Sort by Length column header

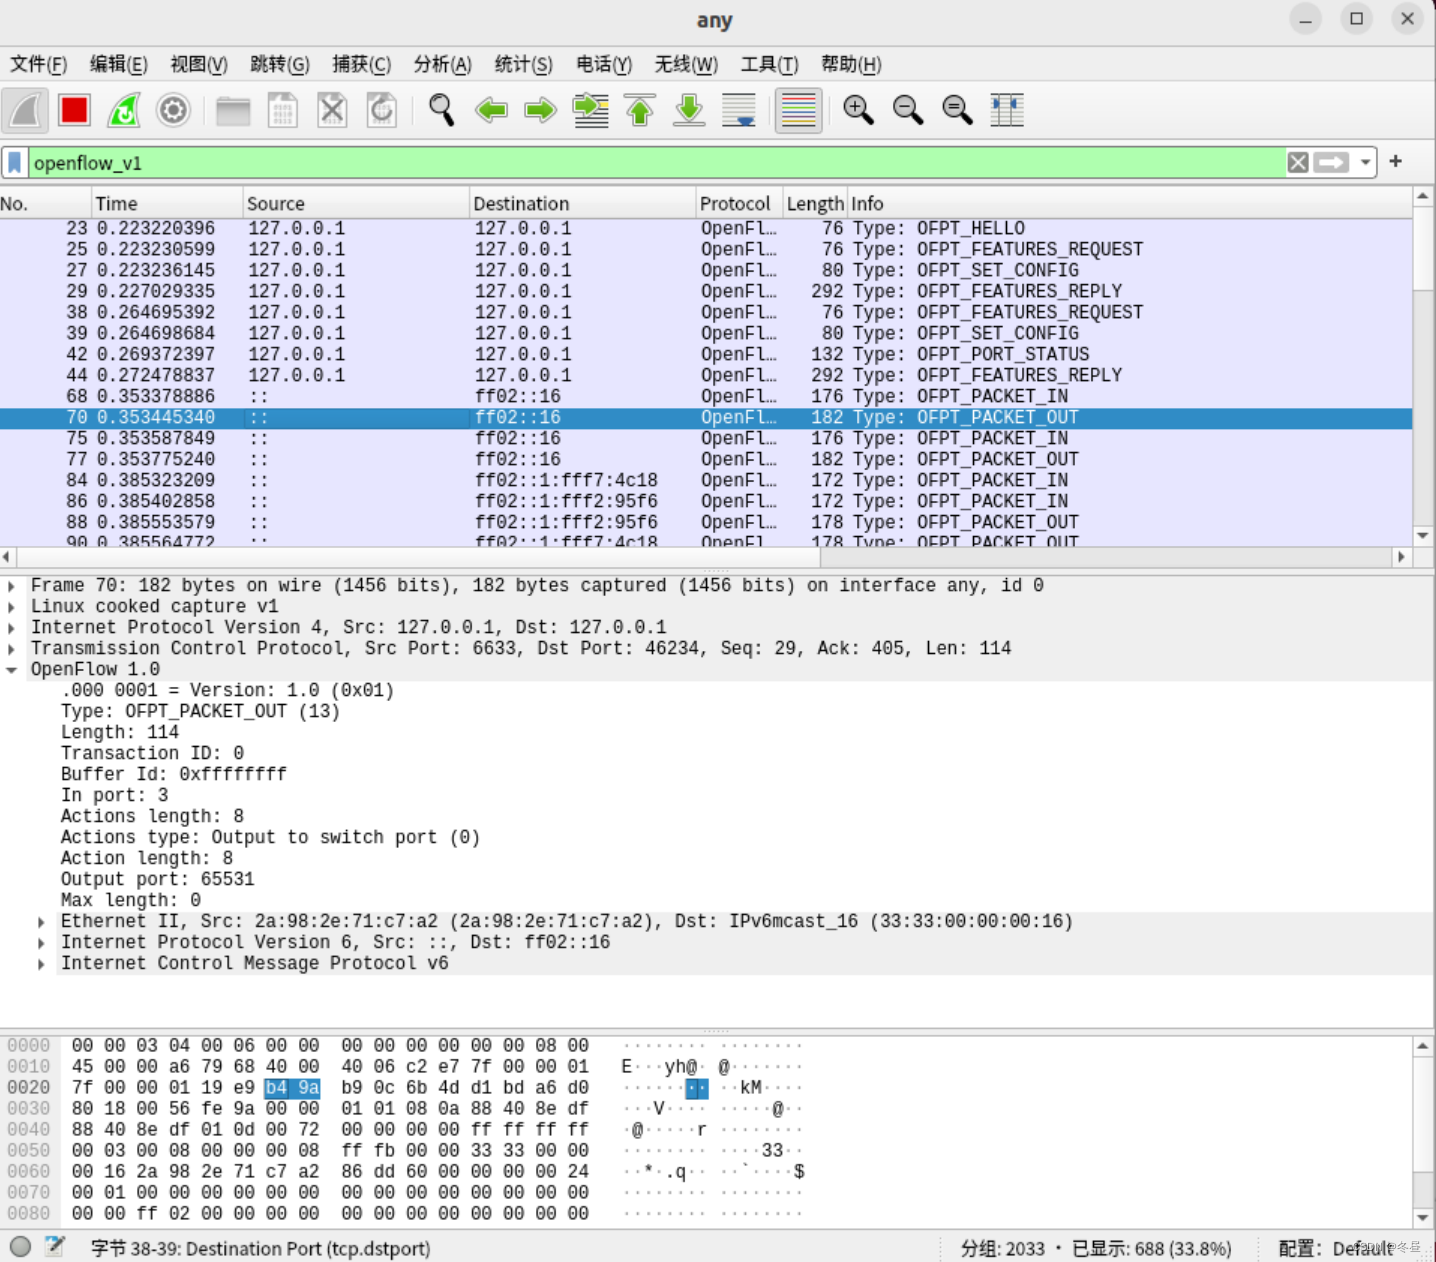tap(815, 203)
